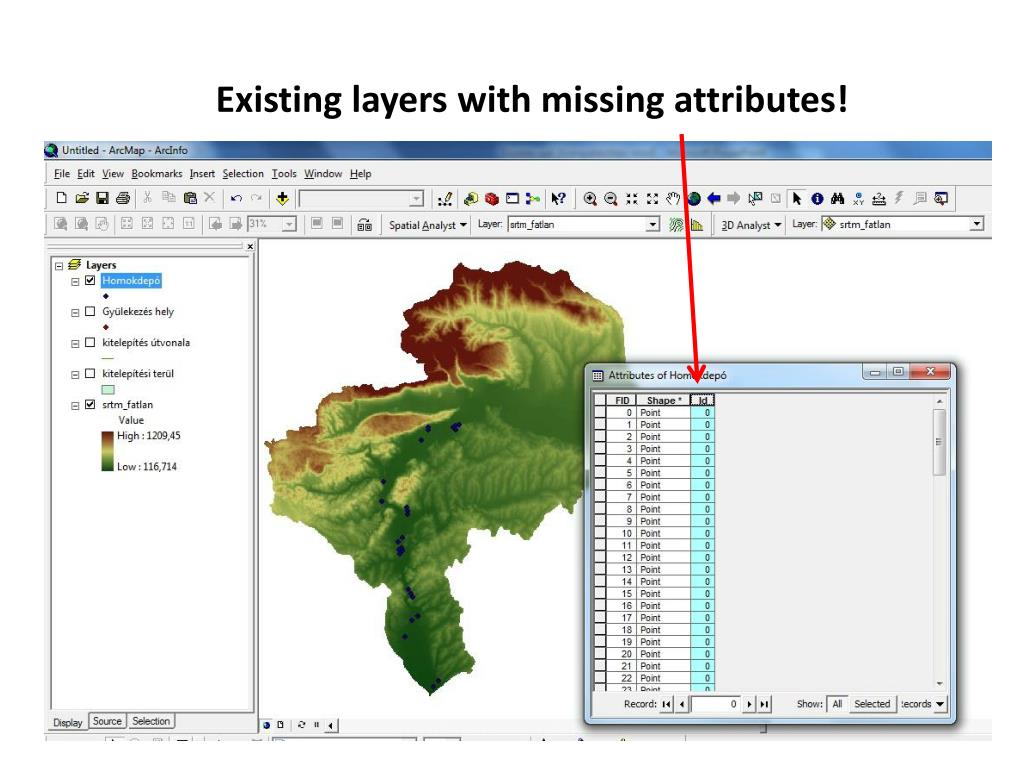Click the srtm_fatlan elevation color ramp
Screen dimensions: 1024x768
coord(108,451)
